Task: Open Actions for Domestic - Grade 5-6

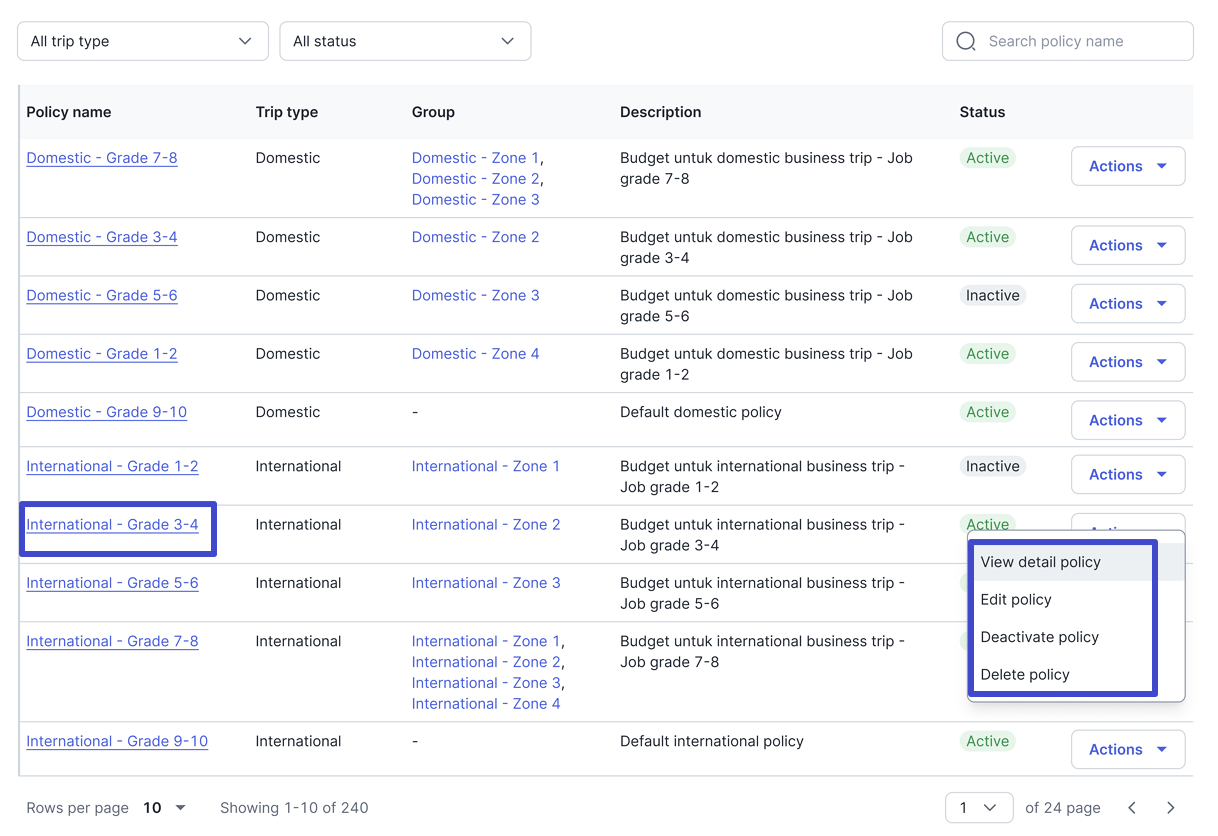Action: pyautogui.click(x=1127, y=304)
